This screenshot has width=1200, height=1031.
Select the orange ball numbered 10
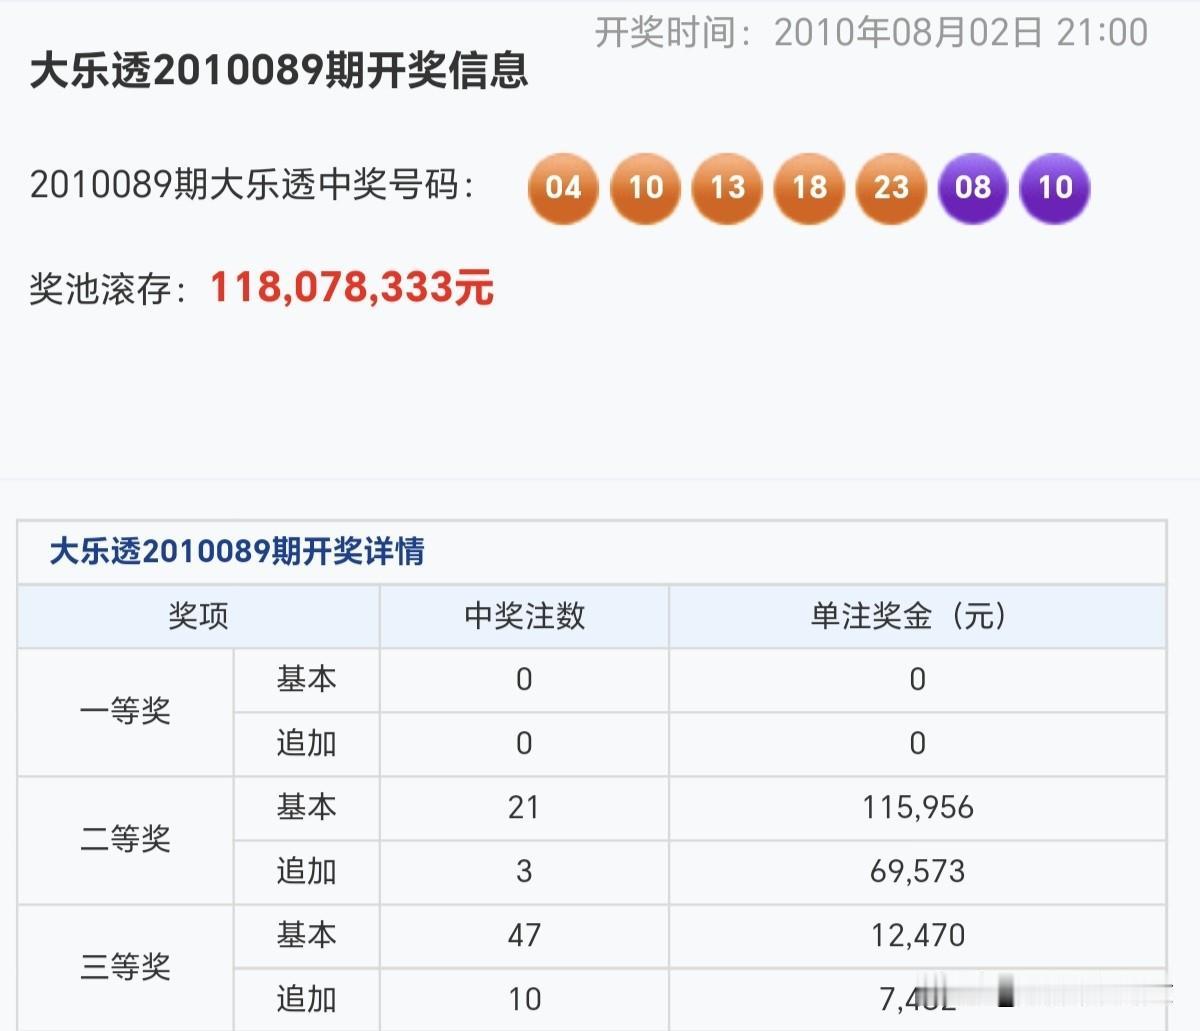coord(646,188)
